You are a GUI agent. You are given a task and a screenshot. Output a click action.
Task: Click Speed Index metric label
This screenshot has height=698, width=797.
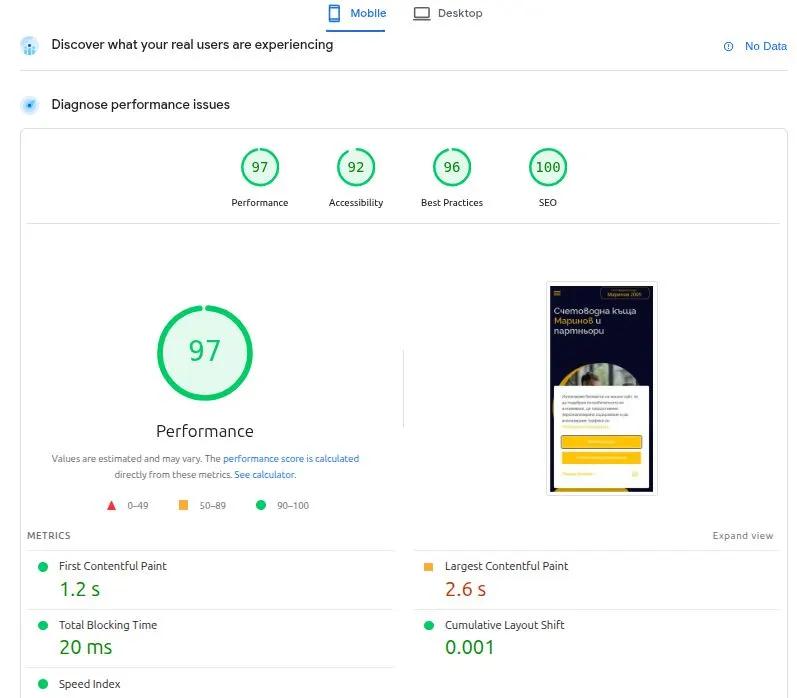[x=89, y=684]
